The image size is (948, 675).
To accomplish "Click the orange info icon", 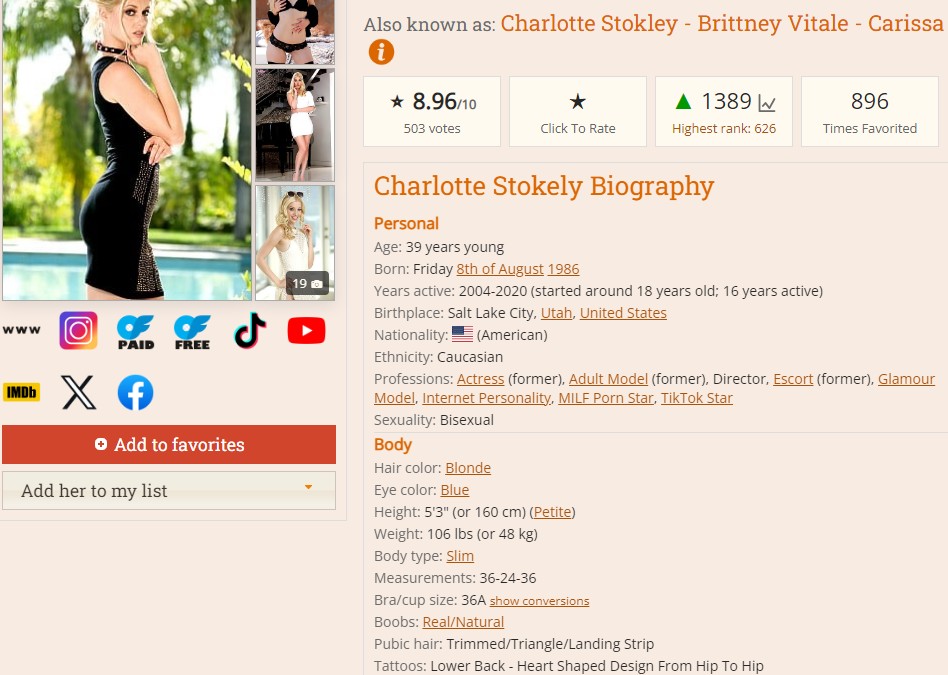I will (381, 52).
